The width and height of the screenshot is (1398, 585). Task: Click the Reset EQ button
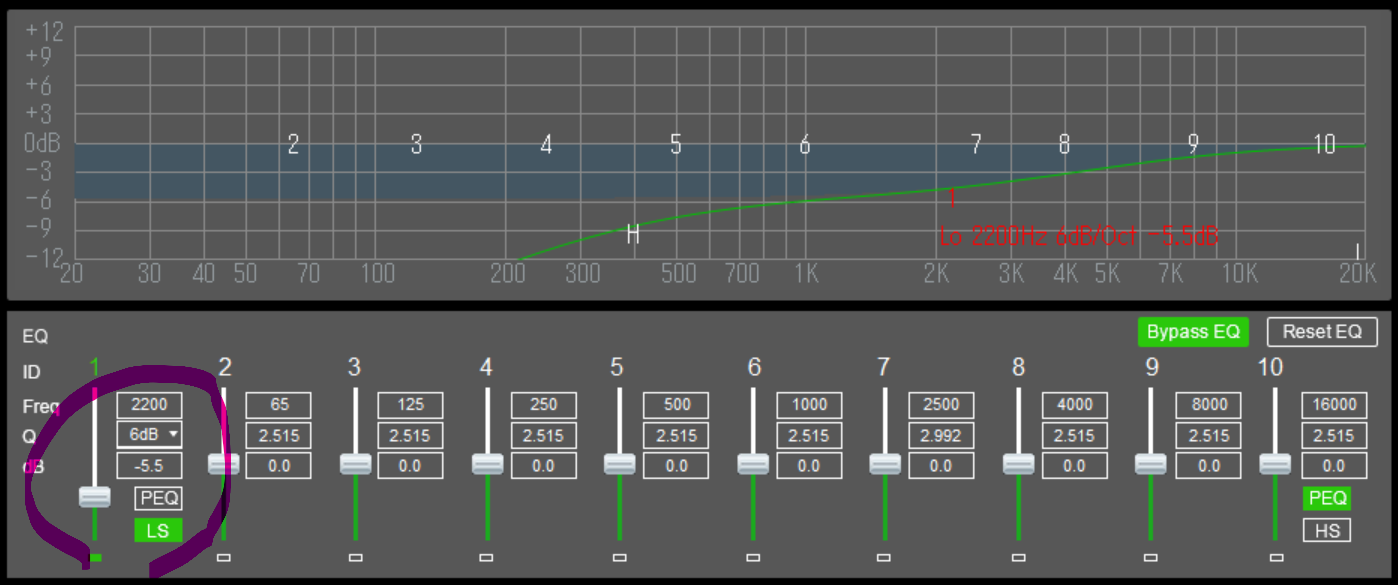1322,332
